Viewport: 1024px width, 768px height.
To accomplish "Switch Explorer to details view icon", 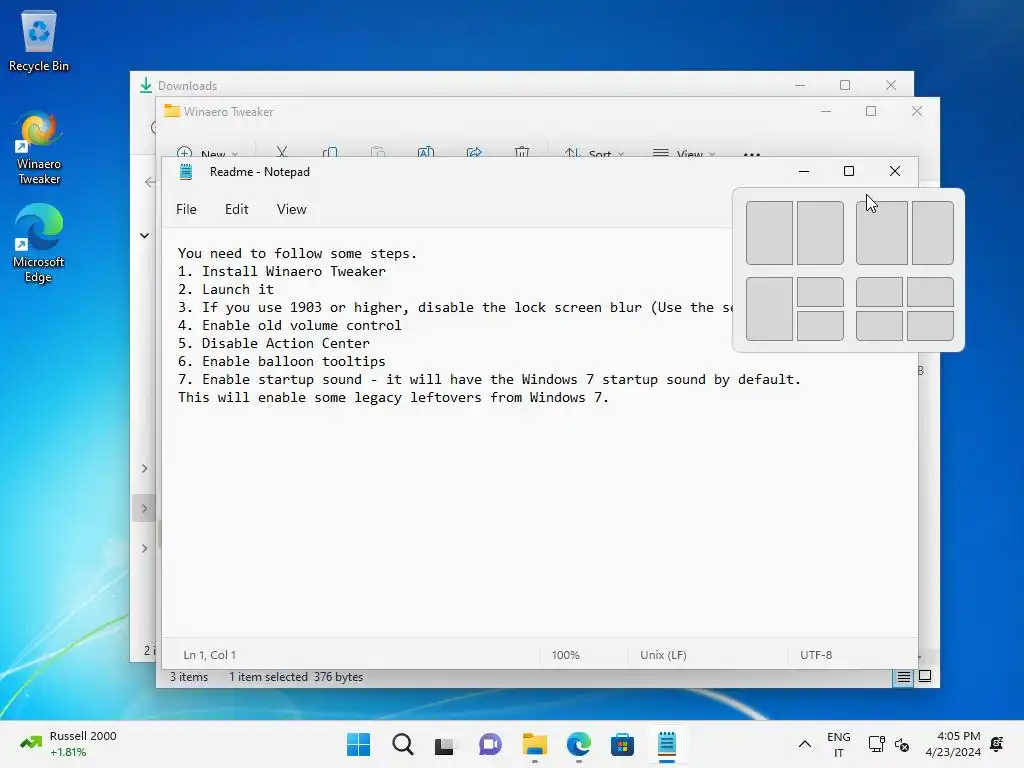I will [903, 677].
